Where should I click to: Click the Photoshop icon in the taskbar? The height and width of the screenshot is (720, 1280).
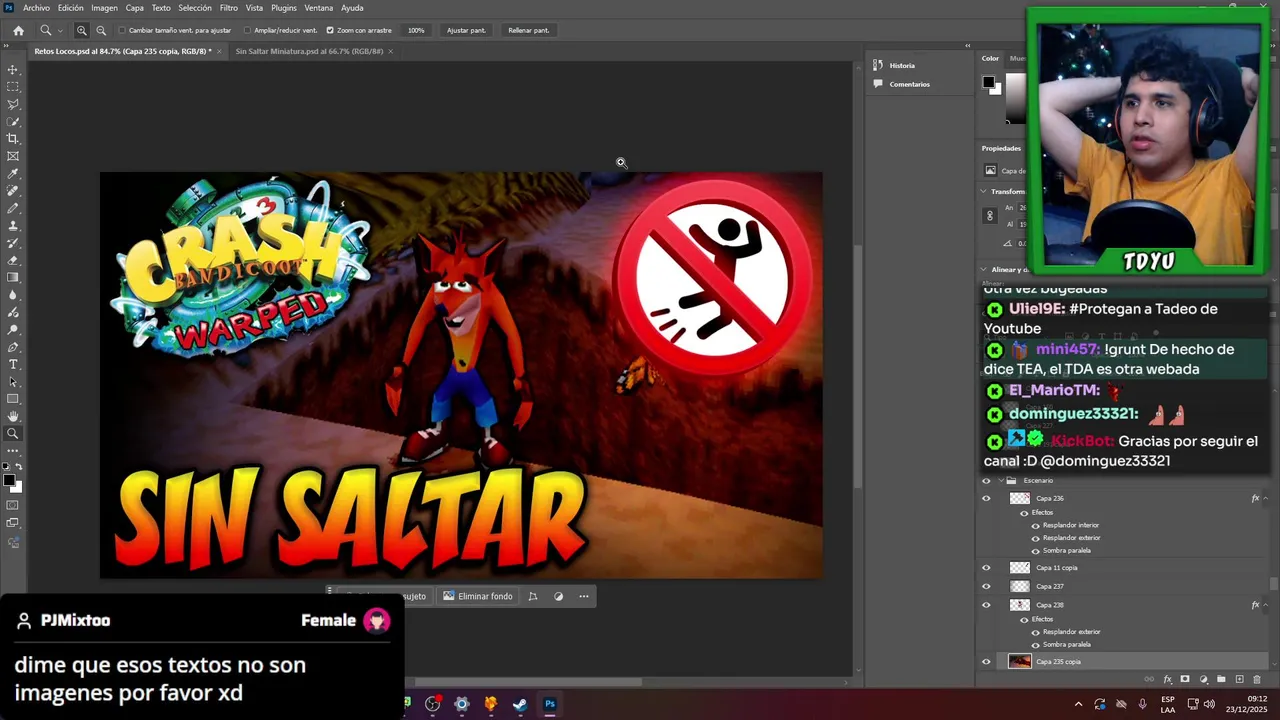[x=549, y=704]
